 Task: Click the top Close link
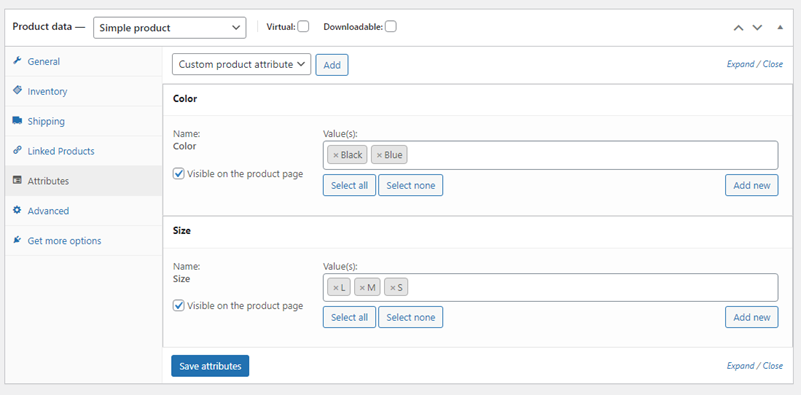773,64
